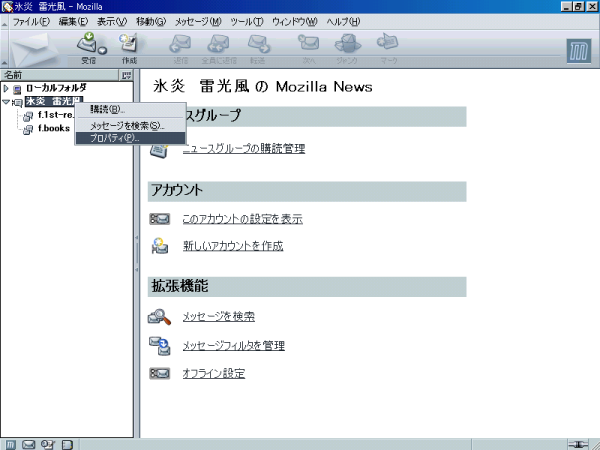Open the 移動(G) menu
The width and height of the screenshot is (600, 450).
tap(151, 22)
